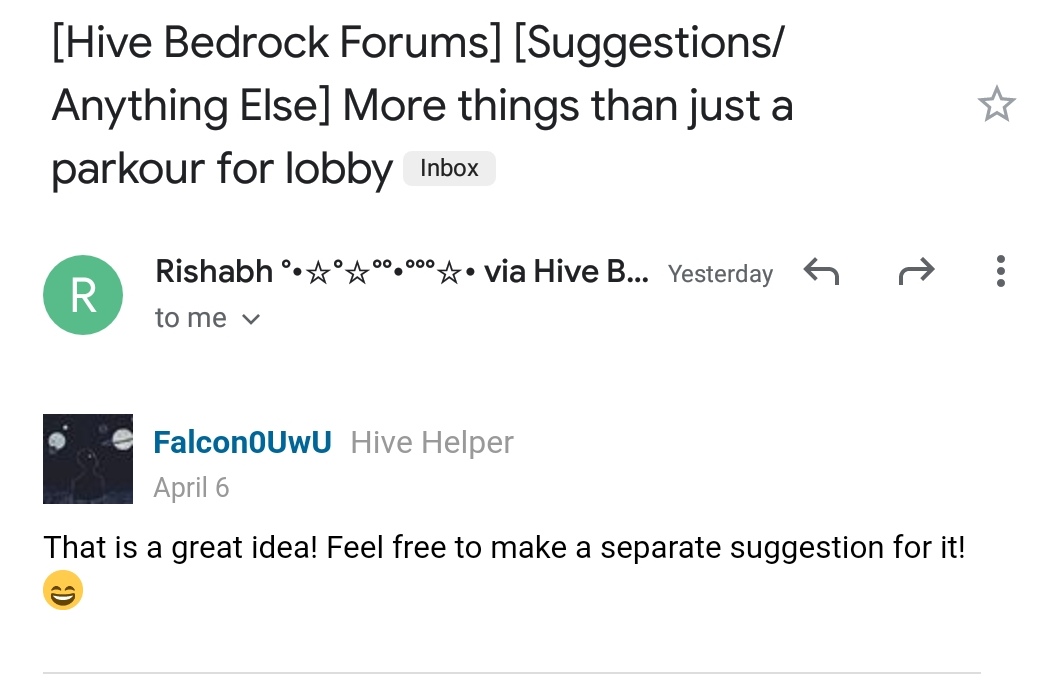
Task: Select the sender name Rishabh
Action: pyautogui.click(x=214, y=271)
